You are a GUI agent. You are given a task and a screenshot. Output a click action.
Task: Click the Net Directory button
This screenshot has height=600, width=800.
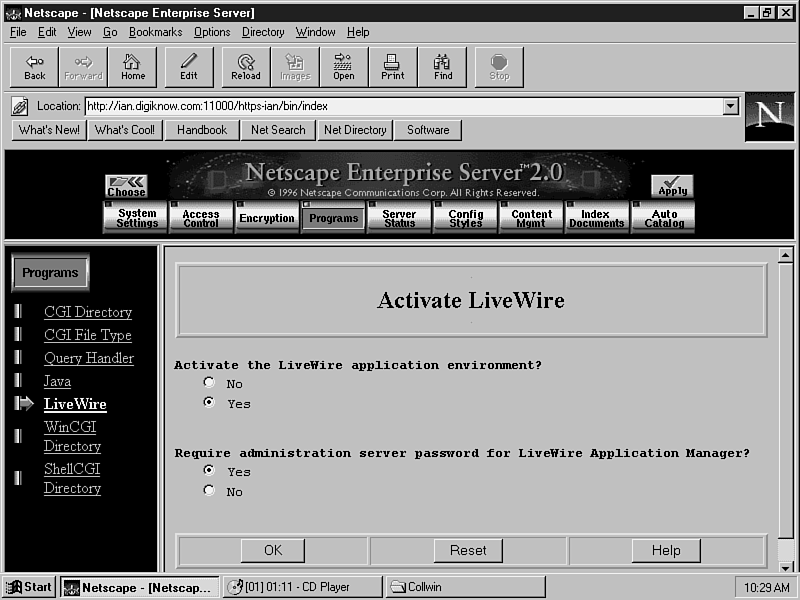coord(355,130)
